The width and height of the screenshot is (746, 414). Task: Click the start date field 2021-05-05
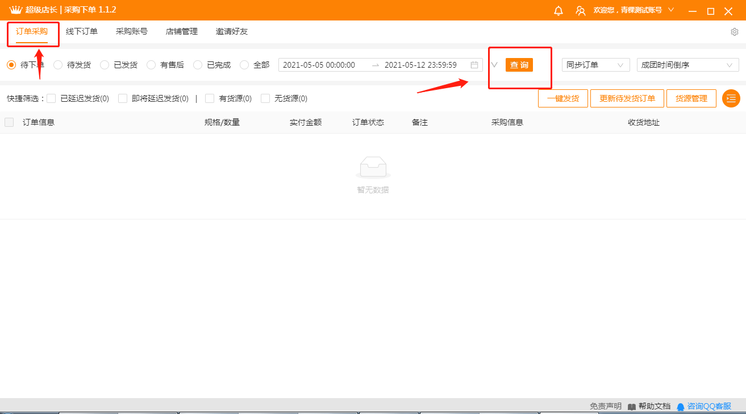(320, 65)
